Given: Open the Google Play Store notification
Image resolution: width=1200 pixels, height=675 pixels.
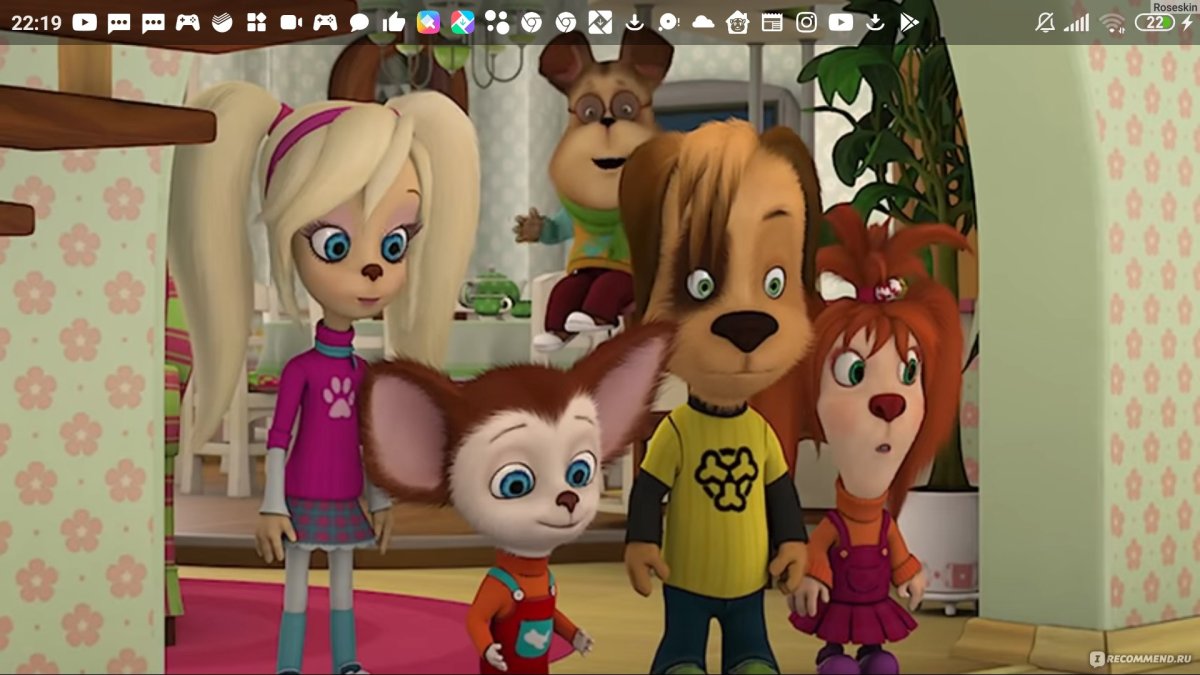Looking at the screenshot, I should 909,22.
